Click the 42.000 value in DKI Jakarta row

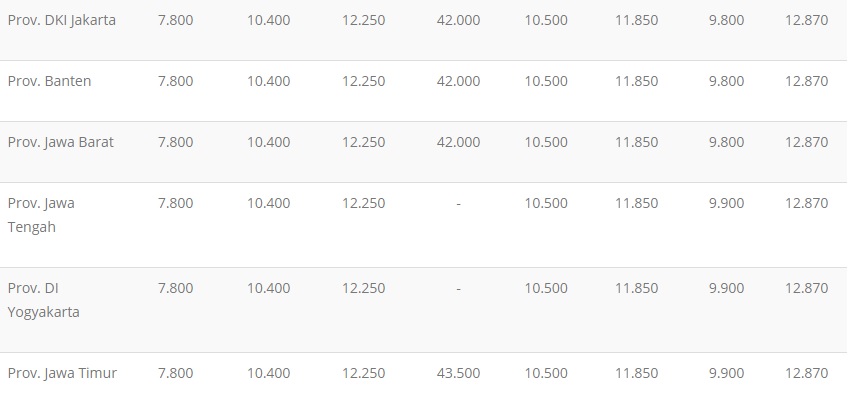(458, 20)
